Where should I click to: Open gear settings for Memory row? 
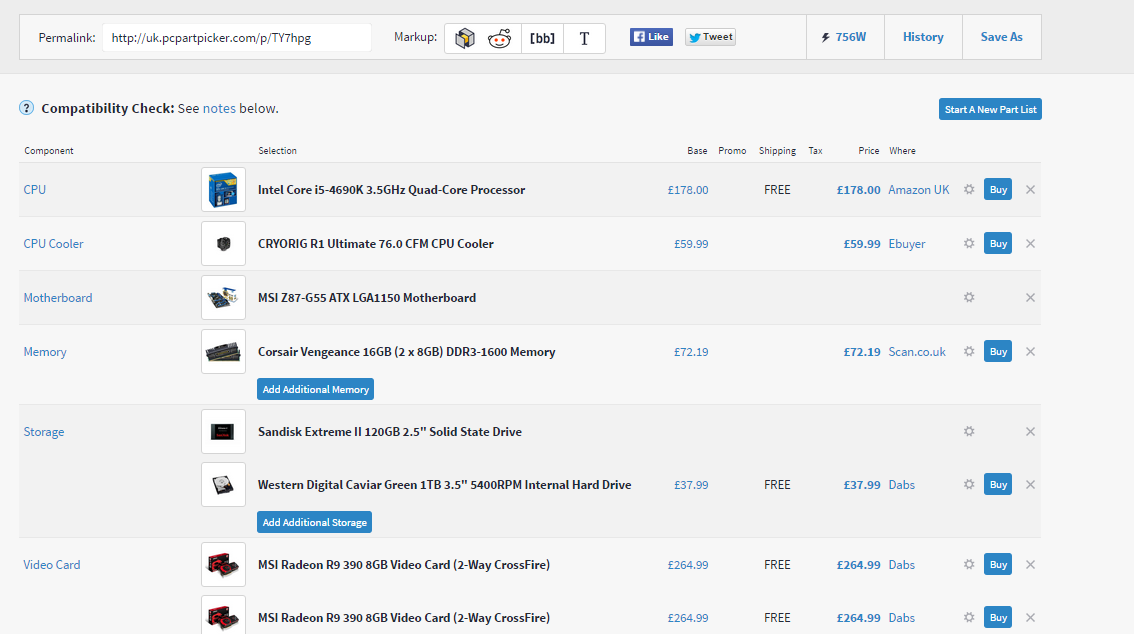pyautogui.click(x=969, y=351)
